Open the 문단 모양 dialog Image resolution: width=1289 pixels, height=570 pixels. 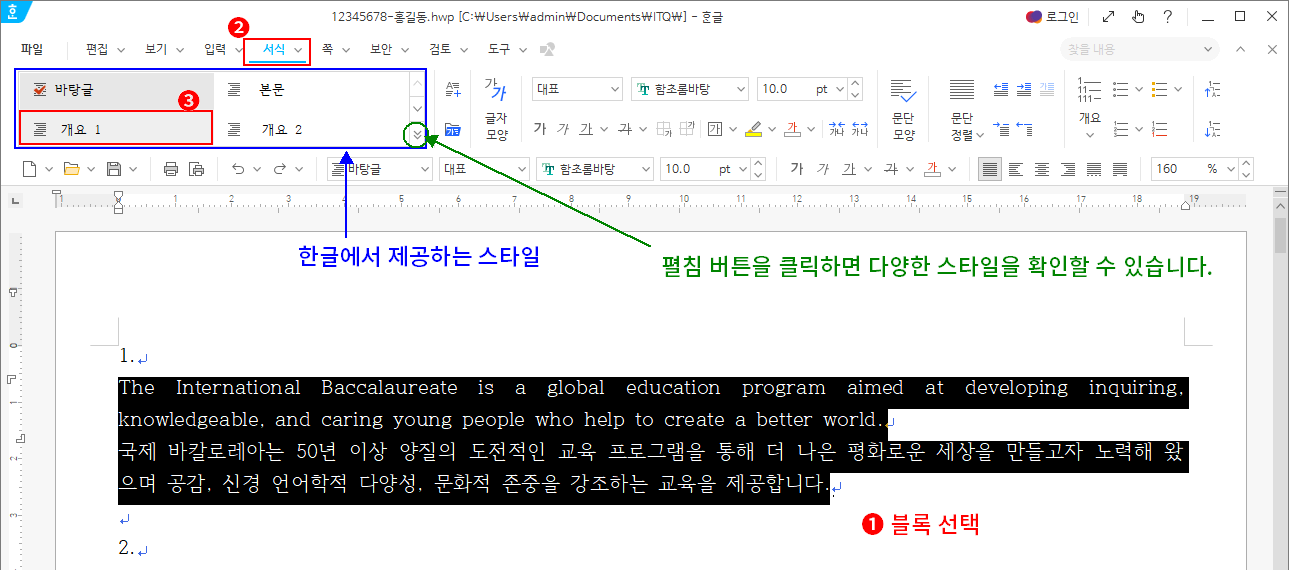tap(904, 110)
